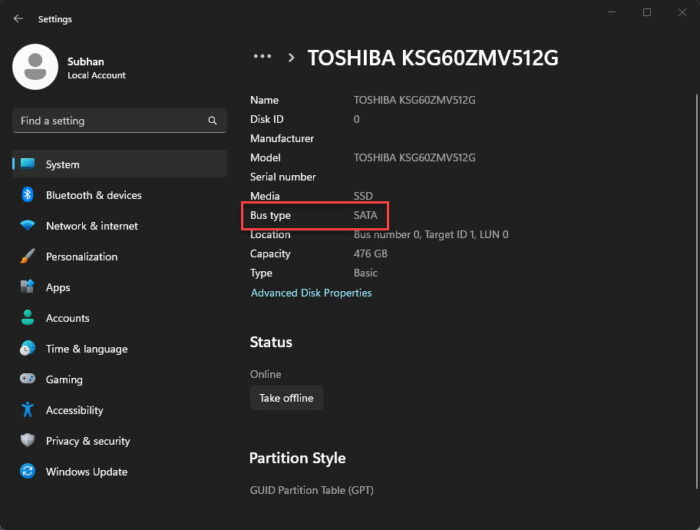Click the breadcrumb chevron arrow
The height and width of the screenshot is (530, 700).
pos(291,58)
